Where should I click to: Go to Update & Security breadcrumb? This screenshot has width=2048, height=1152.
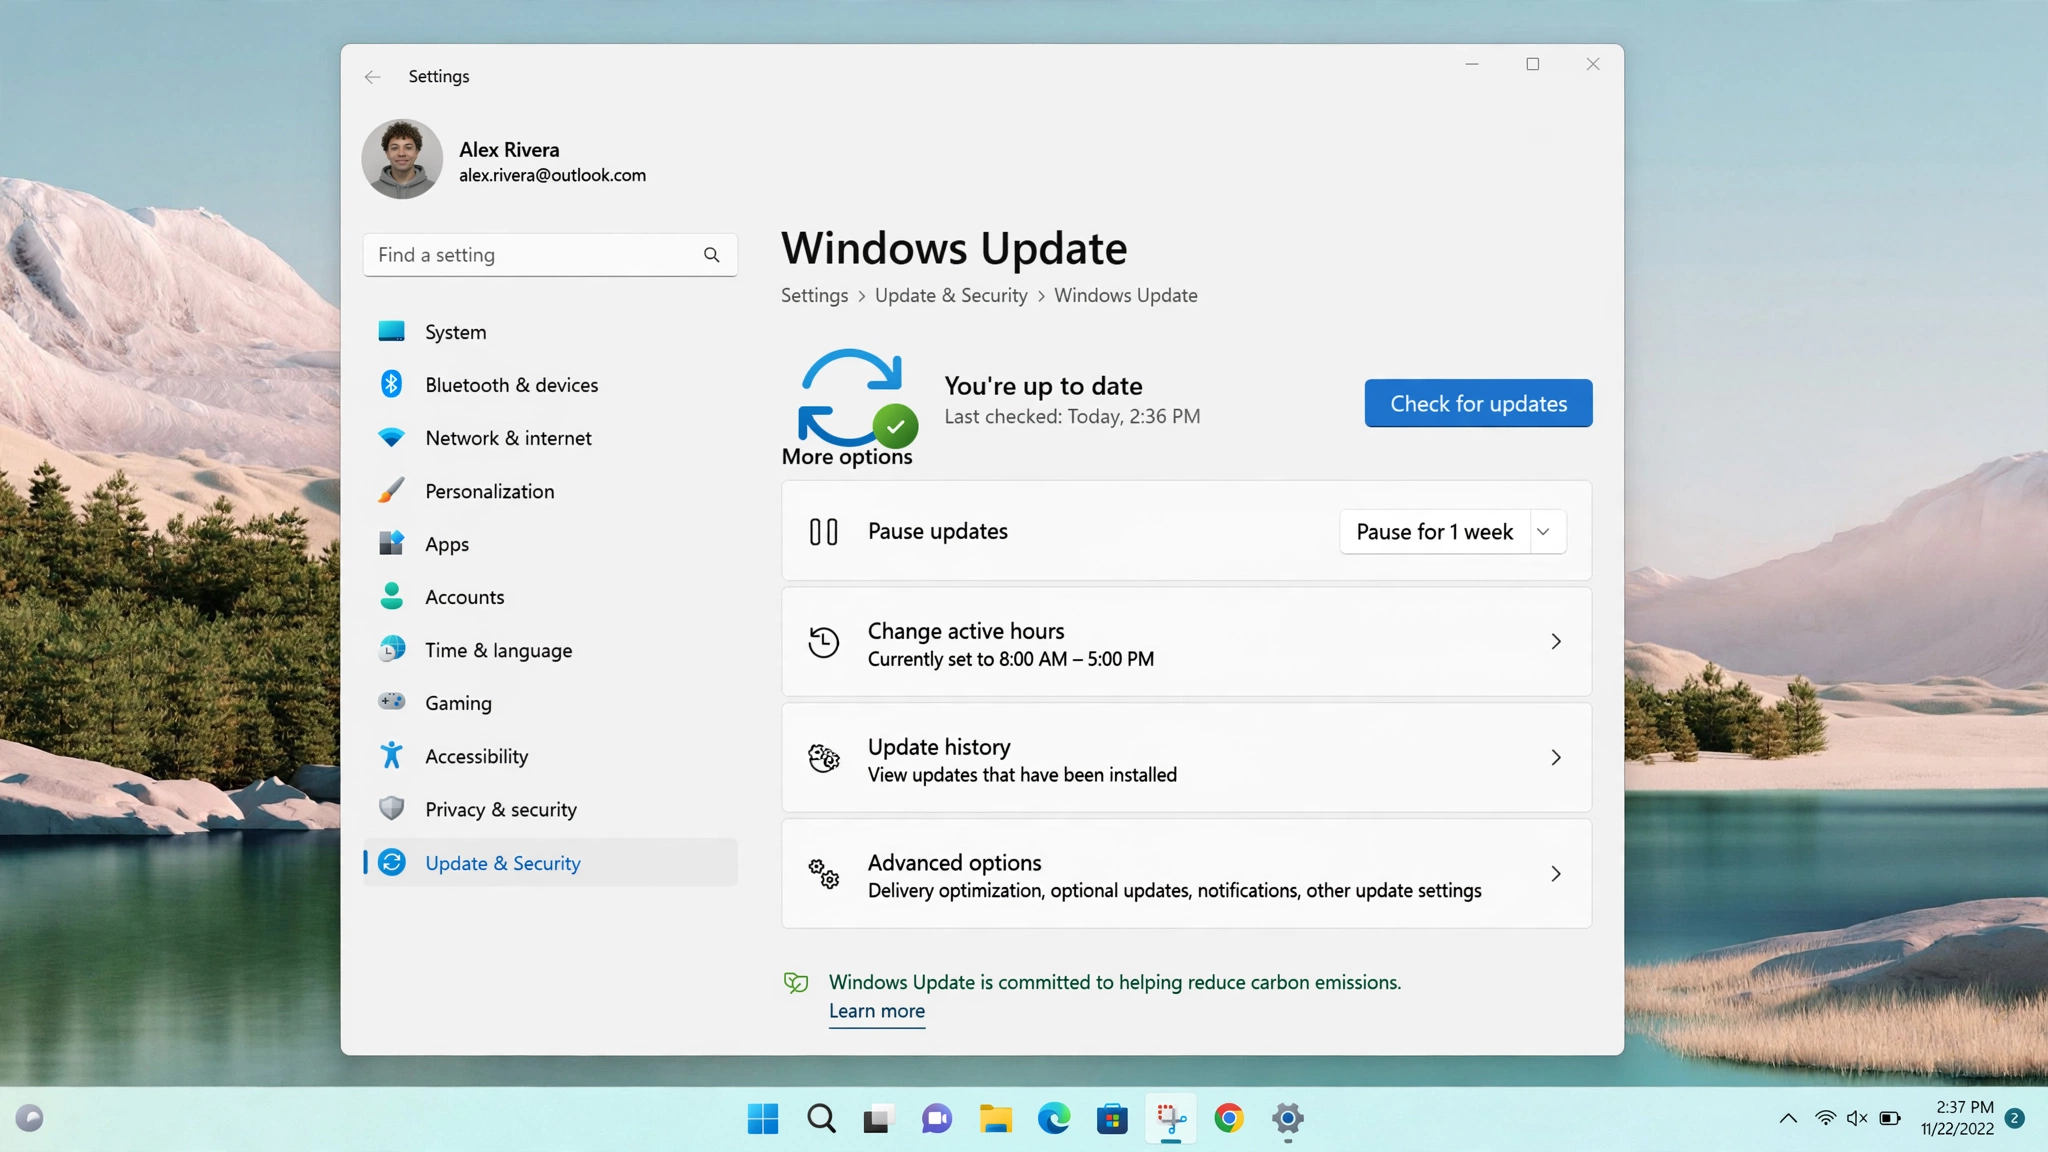tap(951, 296)
